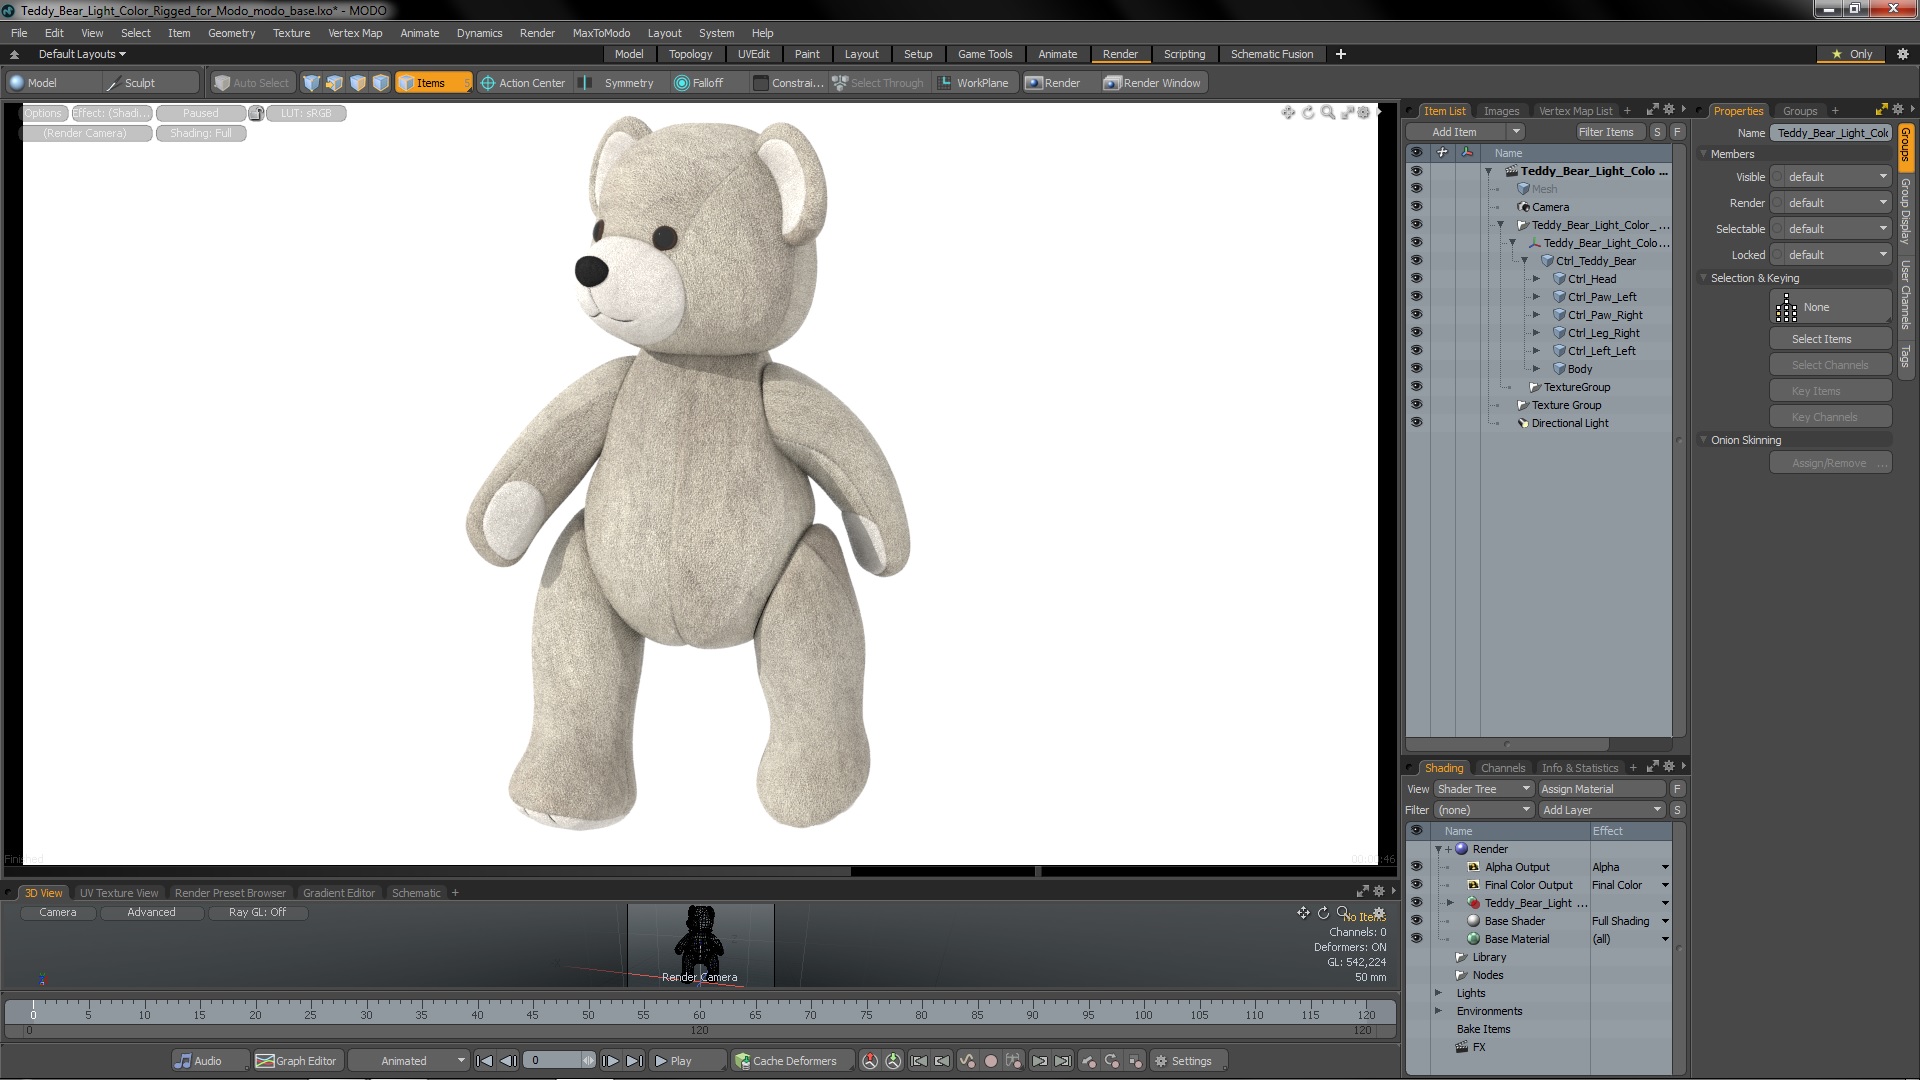Switch to UV Texture View tab

point(119,893)
